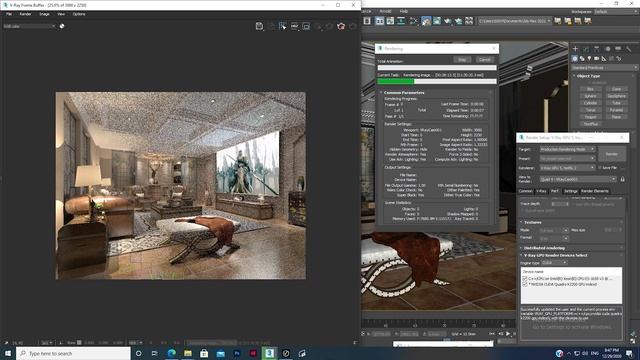Viewport: 640px width, 360px height.
Task: Open the Image menu in V-Ray Frame Buffer
Action: [x=44, y=14]
